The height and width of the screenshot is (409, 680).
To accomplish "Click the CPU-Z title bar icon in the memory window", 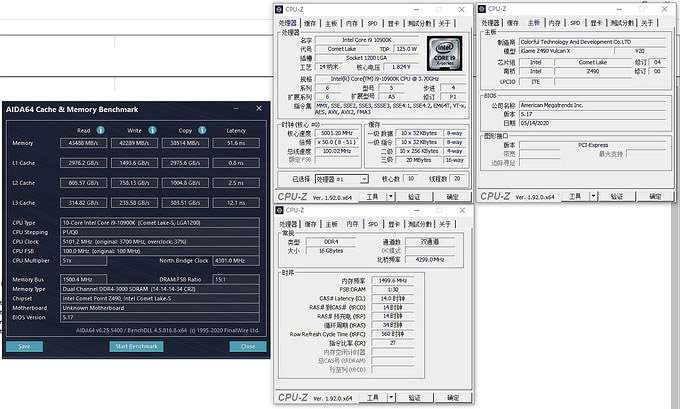I will pos(282,211).
